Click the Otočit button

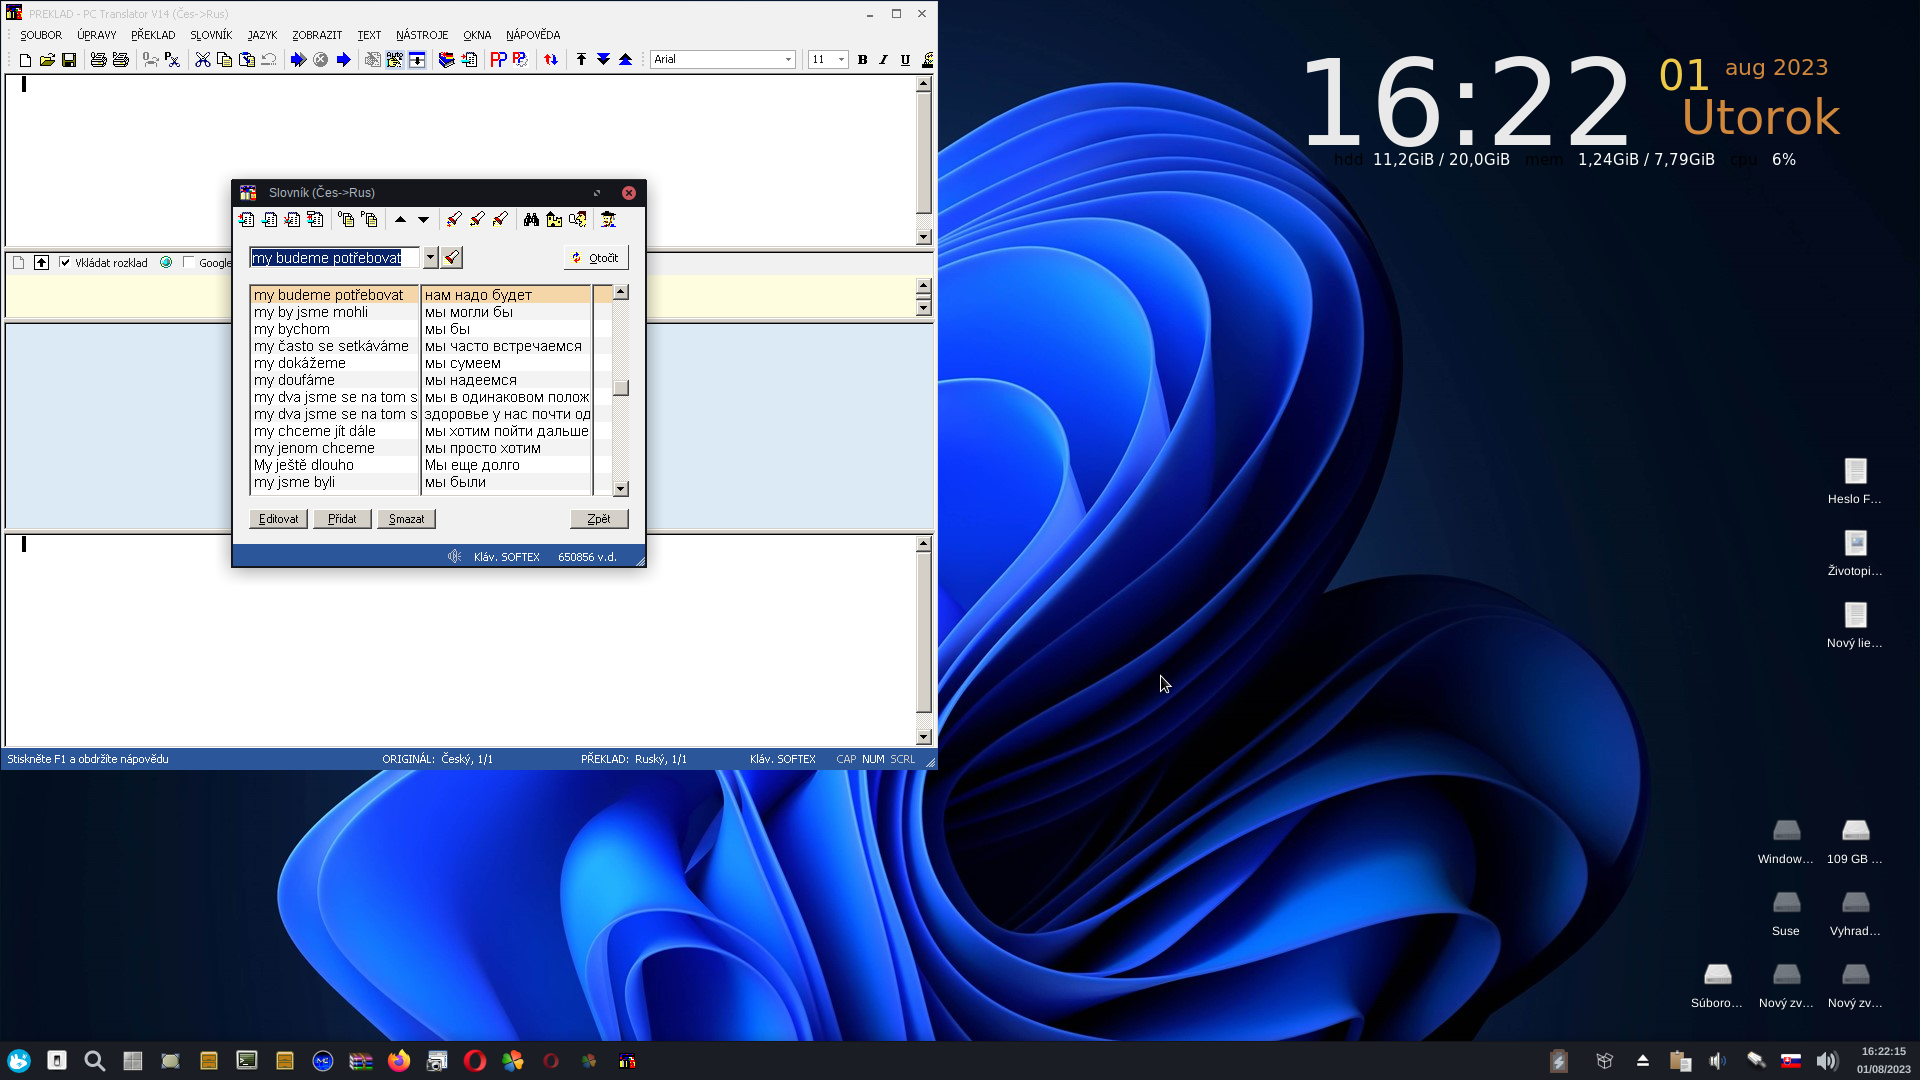(x=596, y=258)
